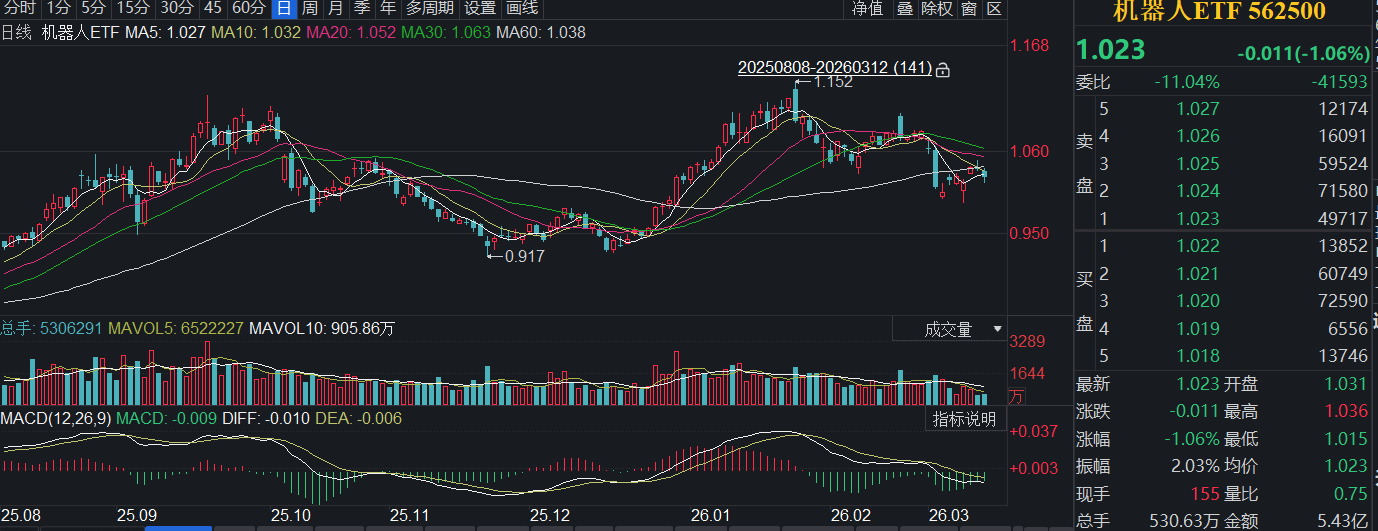
Task: Click the 窗 window button in toolbar
Action: 969,9
